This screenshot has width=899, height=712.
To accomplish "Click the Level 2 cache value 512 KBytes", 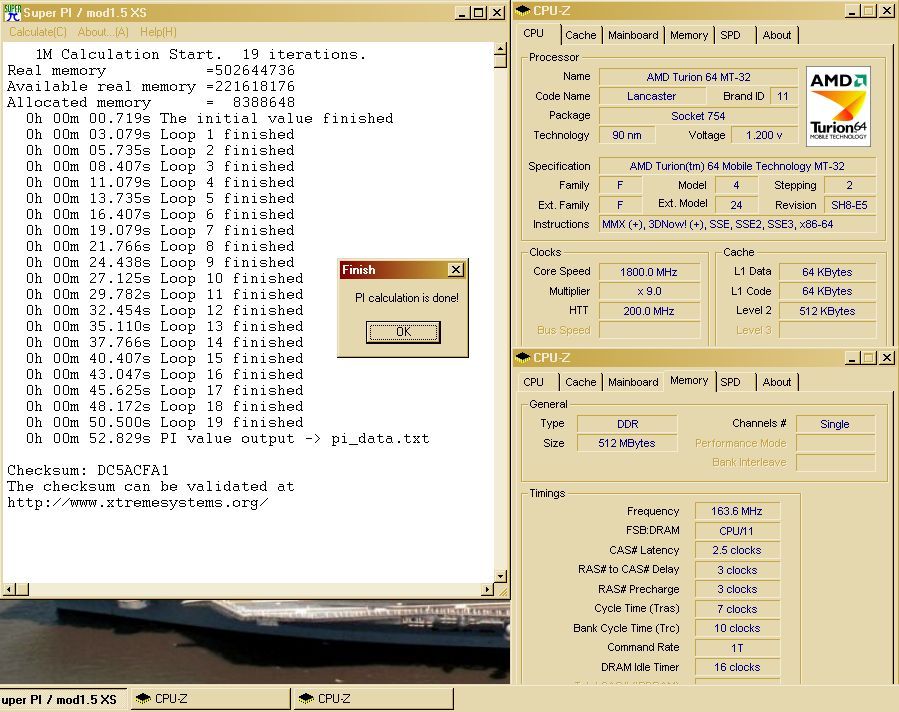I will pyautogui.click(x=827, y=311).
